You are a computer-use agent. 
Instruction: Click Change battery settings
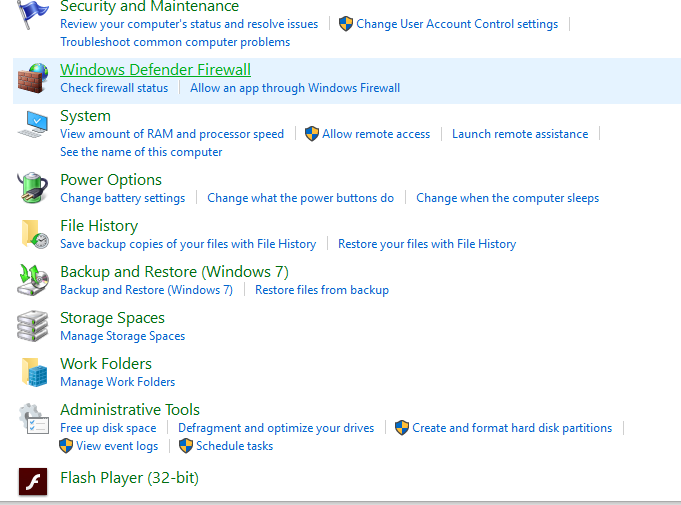[122, 198]
